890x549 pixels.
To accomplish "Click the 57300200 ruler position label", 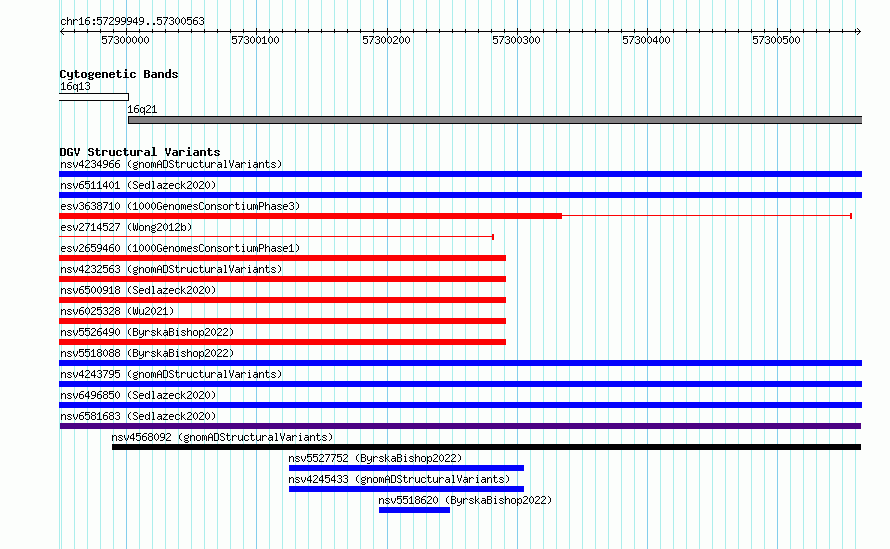I will click(386, 40).
